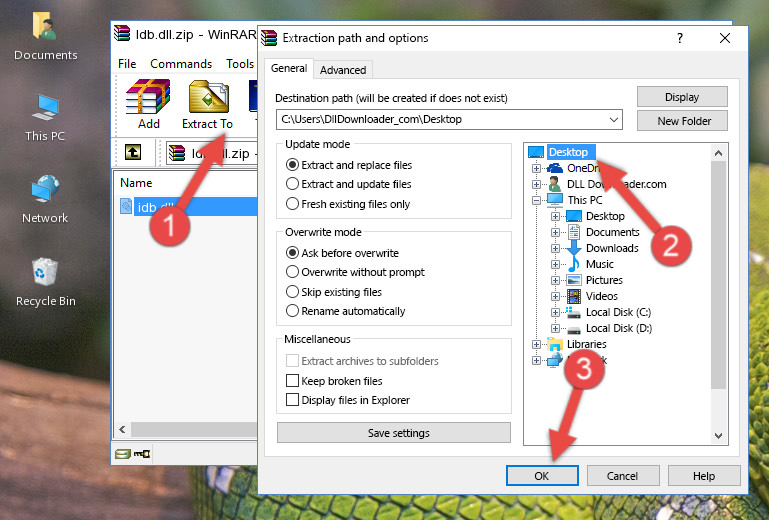Click the folder tree scroll-down arrow

click(718, 436)
